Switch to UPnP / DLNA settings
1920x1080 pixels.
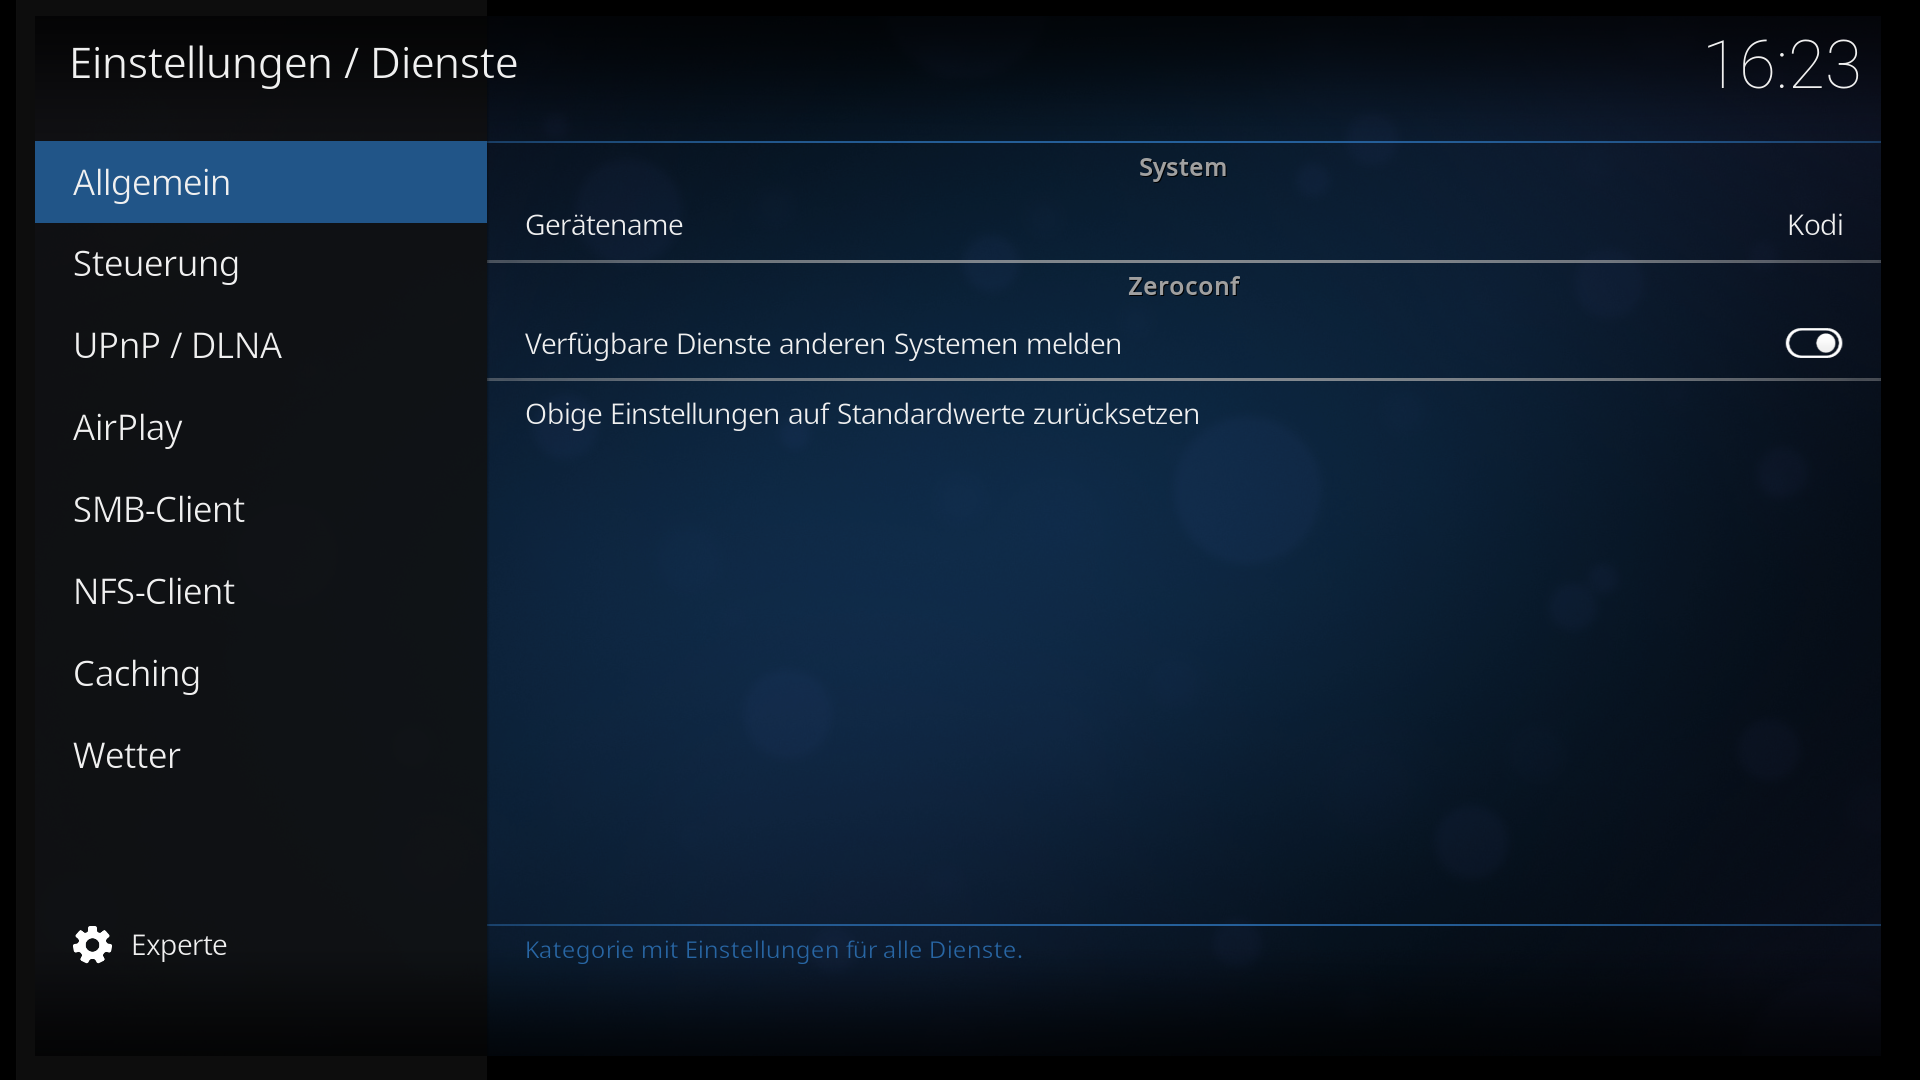click(260, 346)
